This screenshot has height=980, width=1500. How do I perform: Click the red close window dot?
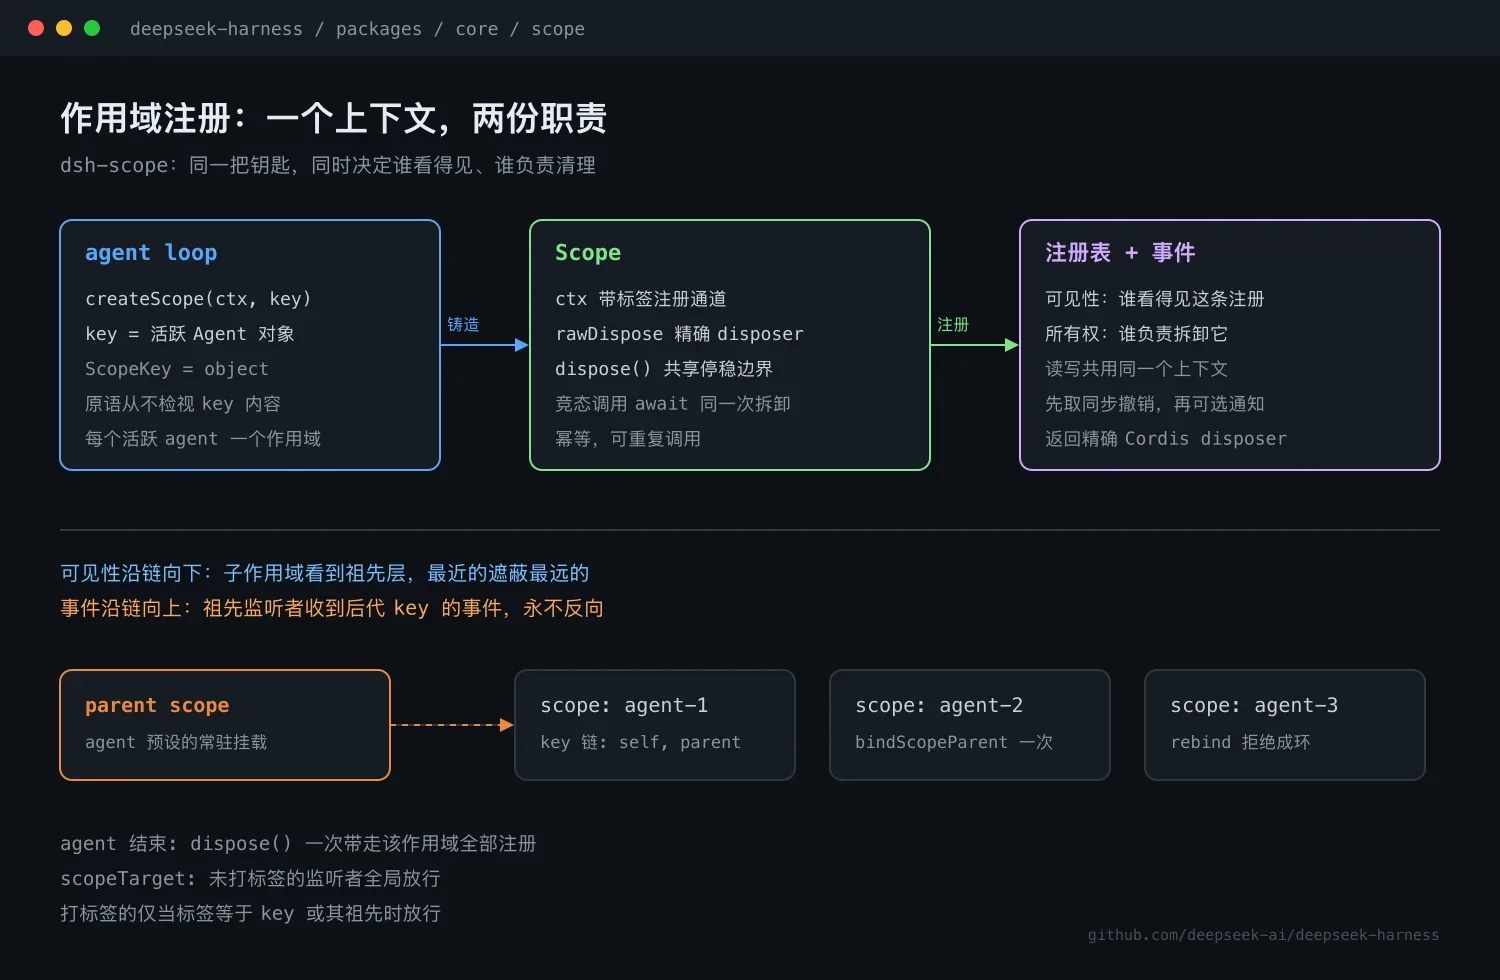(36, 28)
